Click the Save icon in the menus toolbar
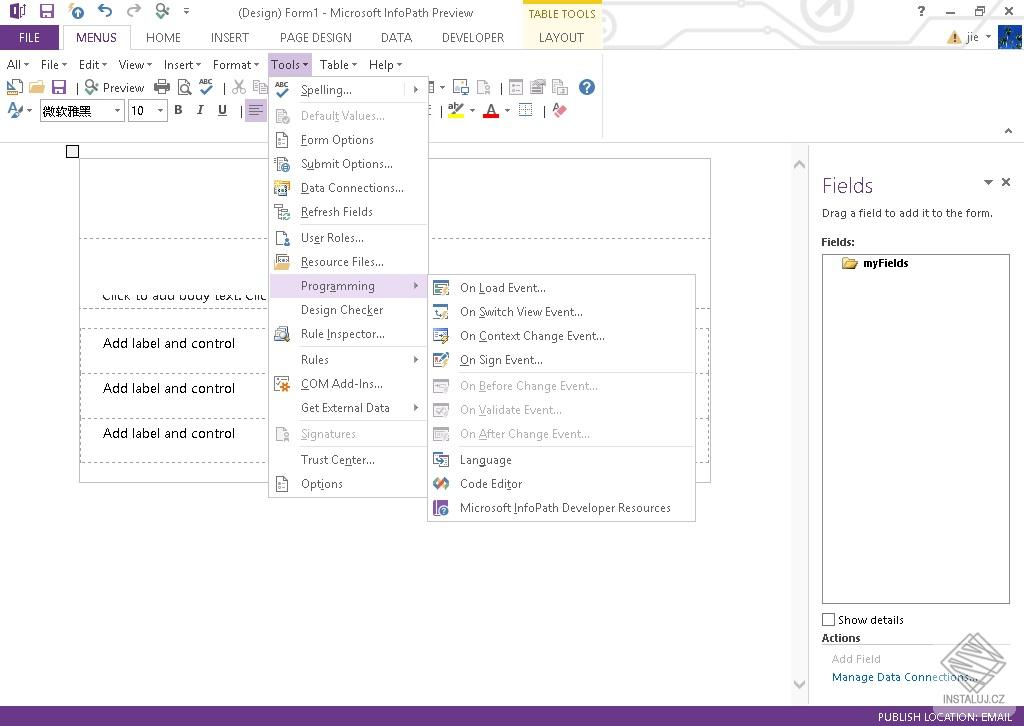Screen dimensions: 1024x726 pyautogui.click(x=59, y=87)
